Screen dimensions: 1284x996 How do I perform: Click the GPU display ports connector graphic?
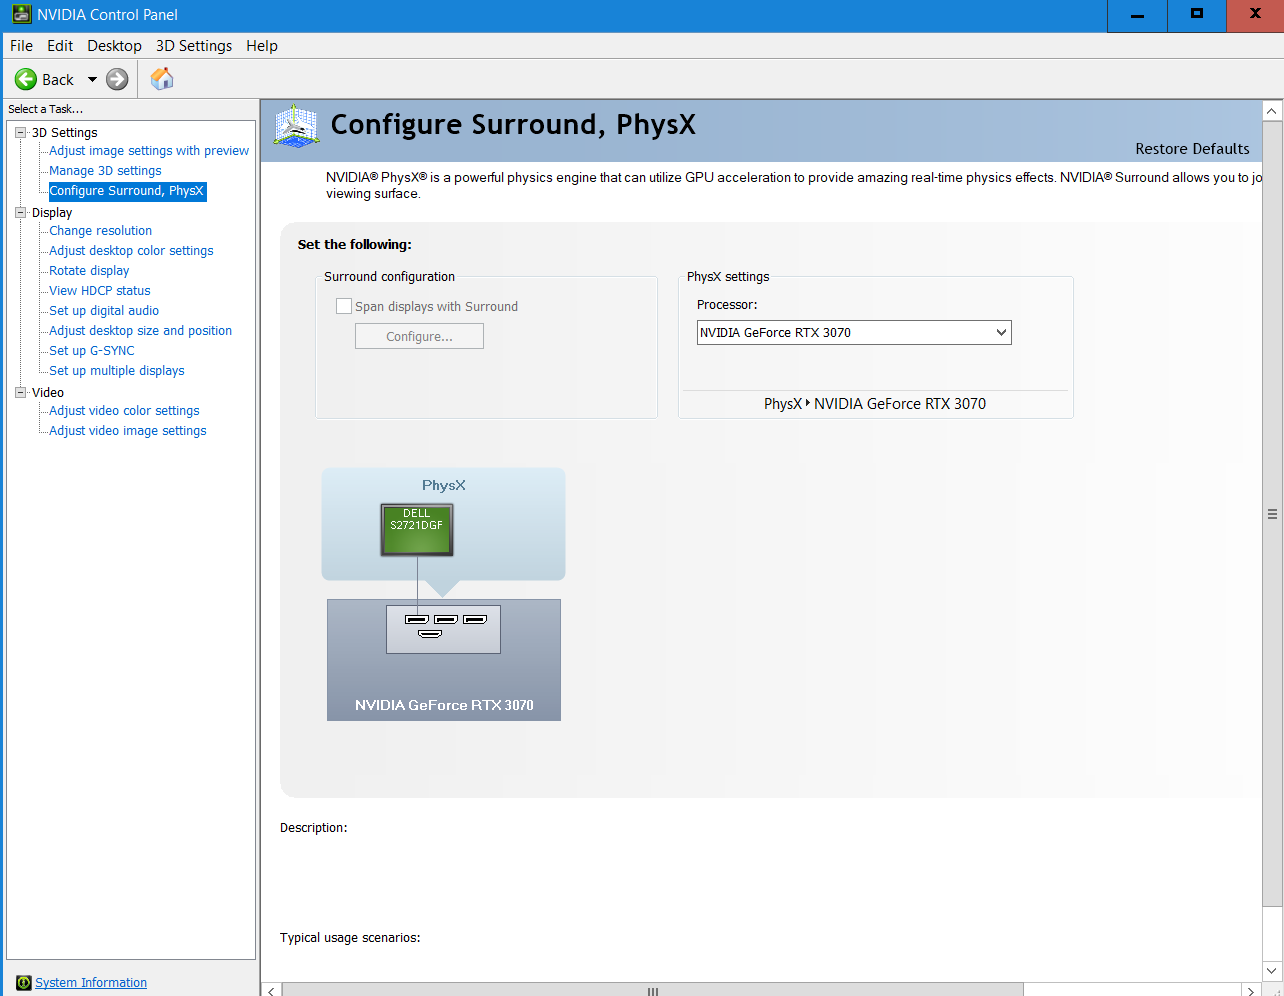(443, 629)
